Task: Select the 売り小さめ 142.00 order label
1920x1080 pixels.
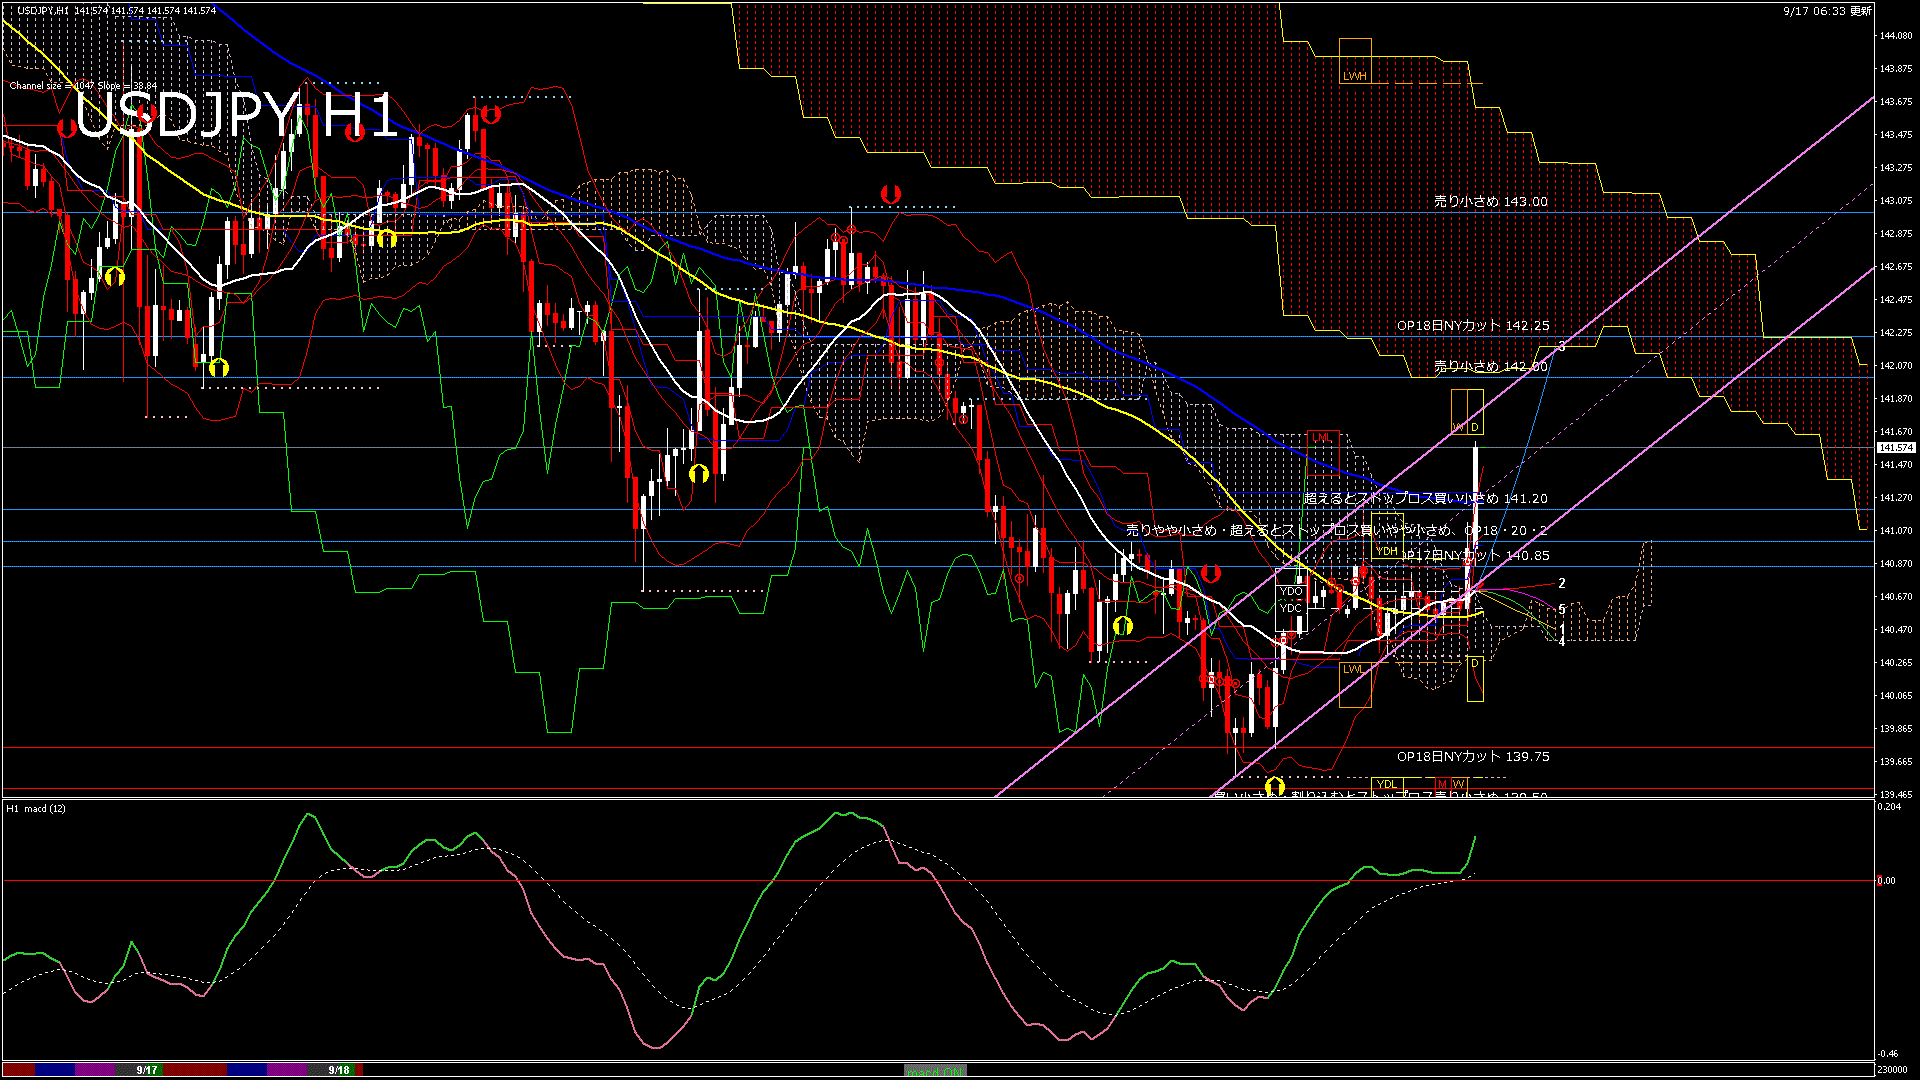Action: tap(1490, 367)
